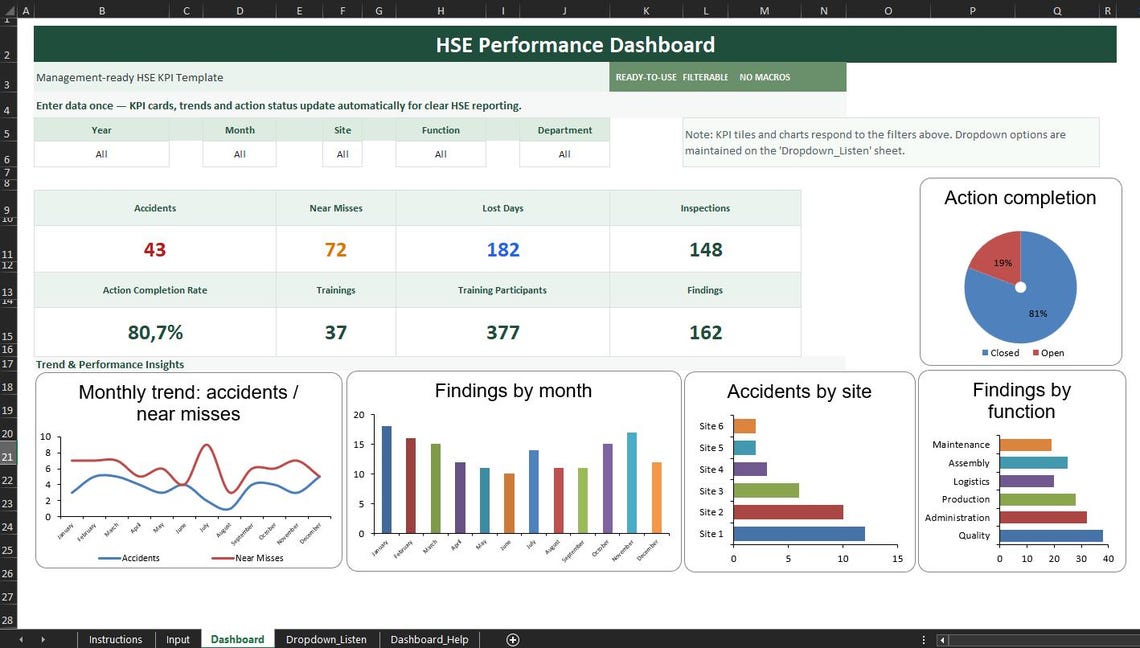The image size is (1140, 648).
Task: Click the Site 2 bar in Accidents by site
Action: tap(788, 512)
